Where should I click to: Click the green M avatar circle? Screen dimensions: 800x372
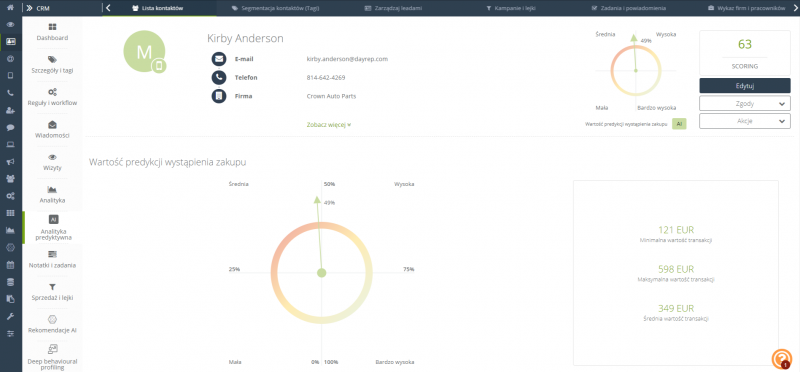point(144,52)
